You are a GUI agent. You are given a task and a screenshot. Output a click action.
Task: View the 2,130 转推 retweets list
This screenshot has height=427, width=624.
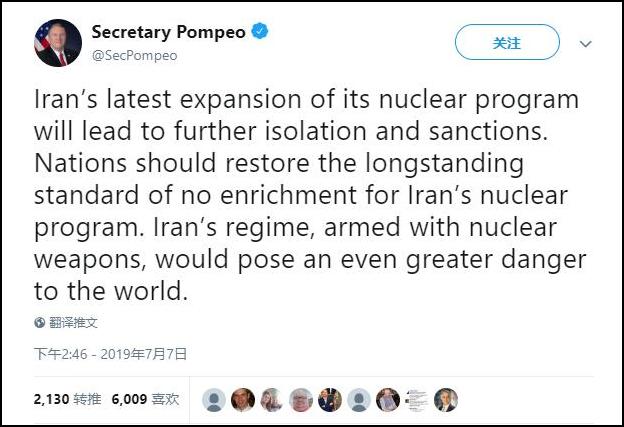coord(67,399)
